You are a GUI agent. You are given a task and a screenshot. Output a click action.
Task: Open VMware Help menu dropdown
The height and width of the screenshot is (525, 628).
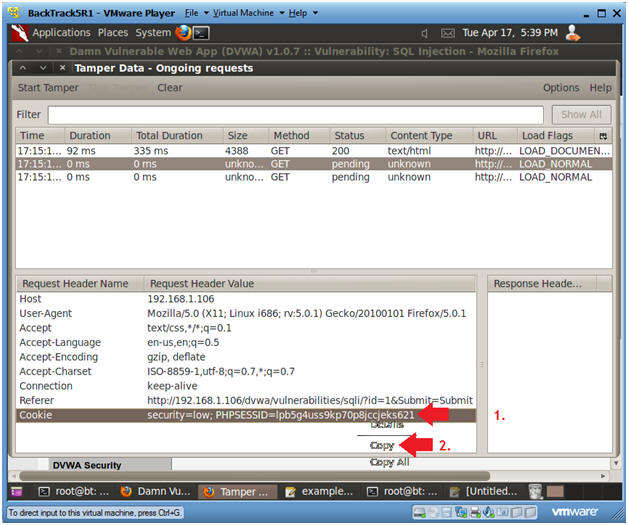click(303, 13)
